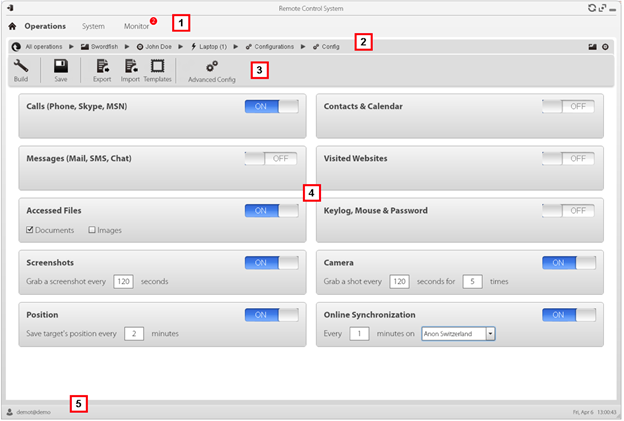Click the settings gear in breadcrumb bar
This screenshot has height=421, width=624.
click(605, 47)
